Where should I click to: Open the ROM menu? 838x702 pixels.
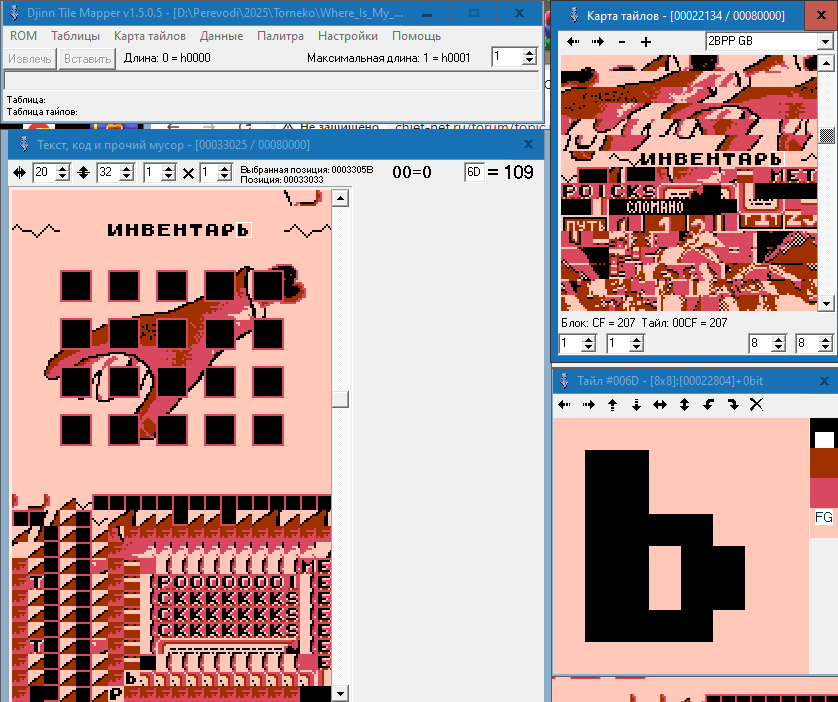[x=24, y=36]
